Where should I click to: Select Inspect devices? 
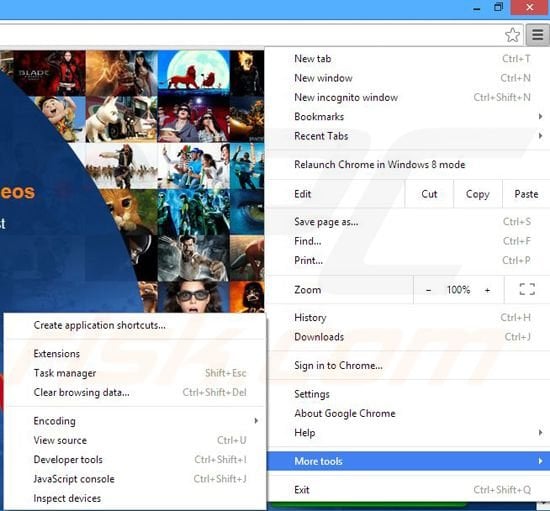pos(135,498)
